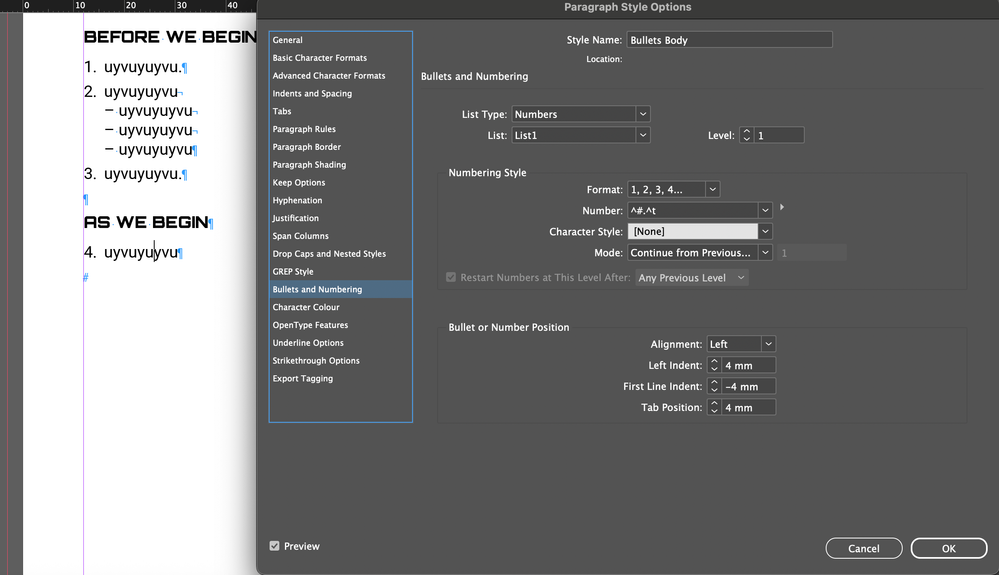Open the Number field dropdown arrow
The image size is (999, 575).
coord(765,210)
